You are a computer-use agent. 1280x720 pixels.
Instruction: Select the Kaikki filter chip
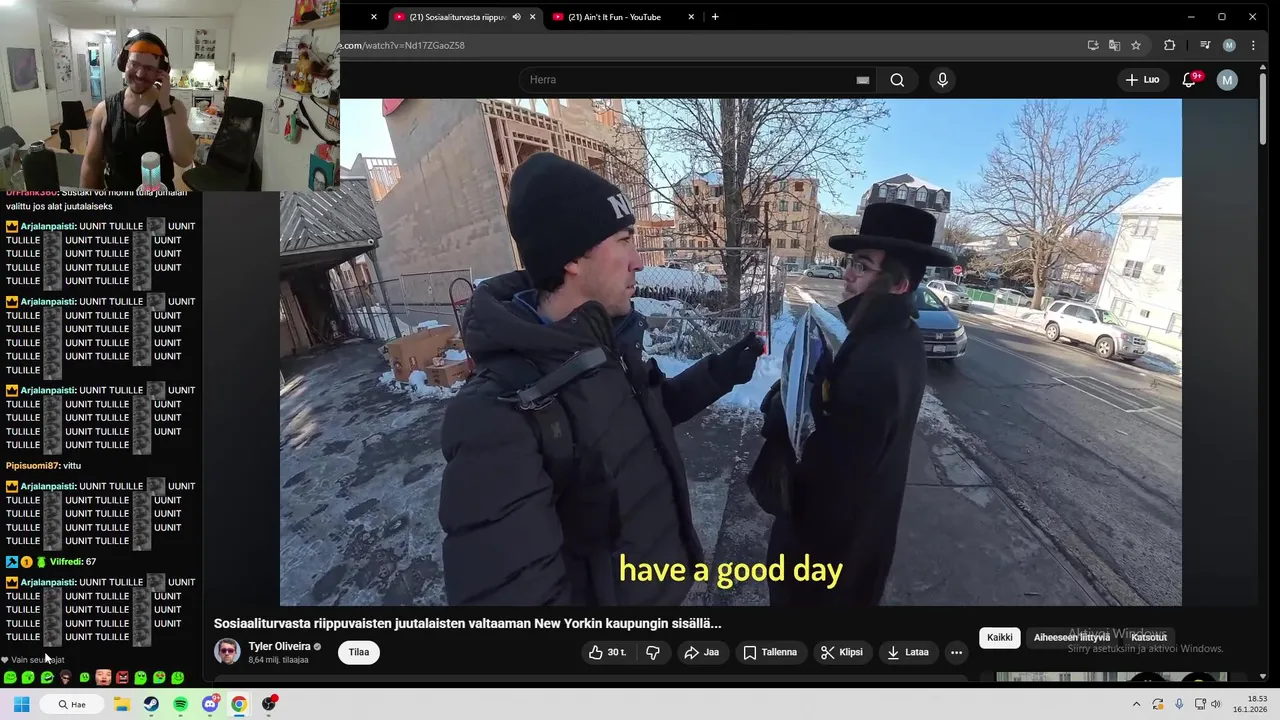coord(1000,638)
